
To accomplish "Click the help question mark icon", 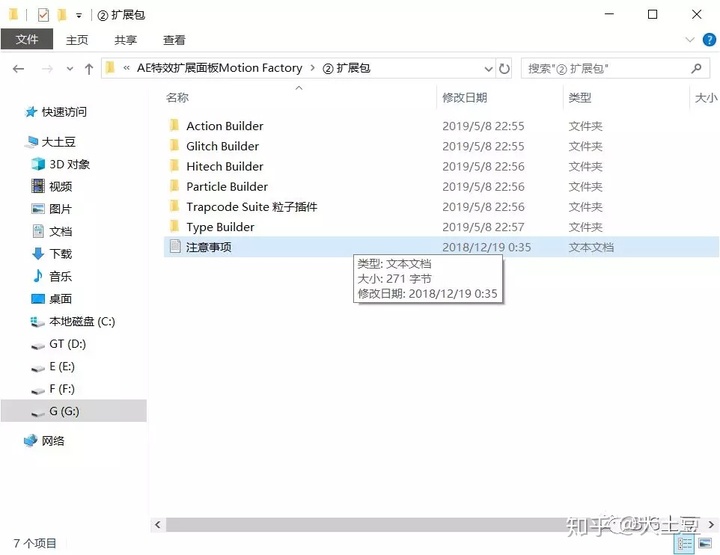I will [709, 40].
